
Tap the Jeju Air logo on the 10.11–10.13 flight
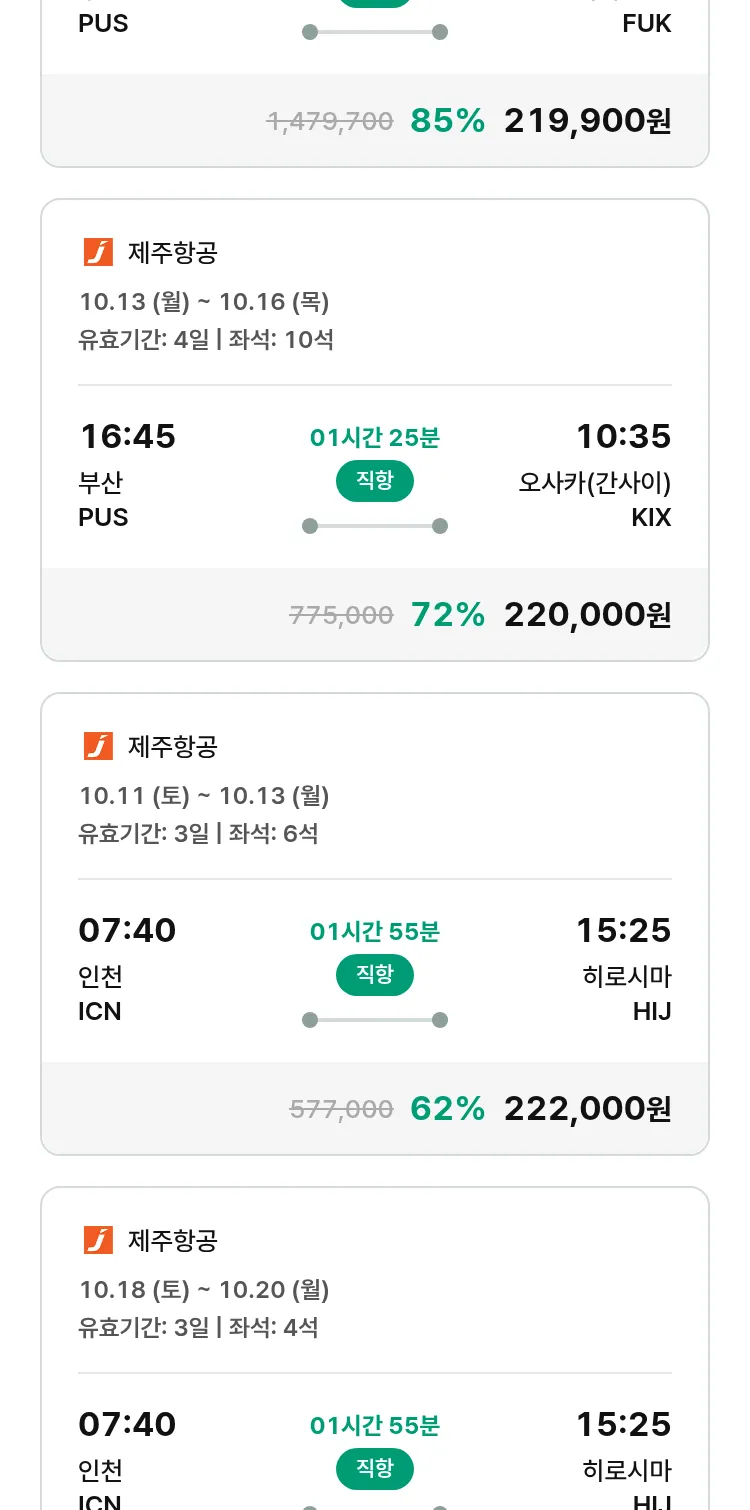point(98,747)
